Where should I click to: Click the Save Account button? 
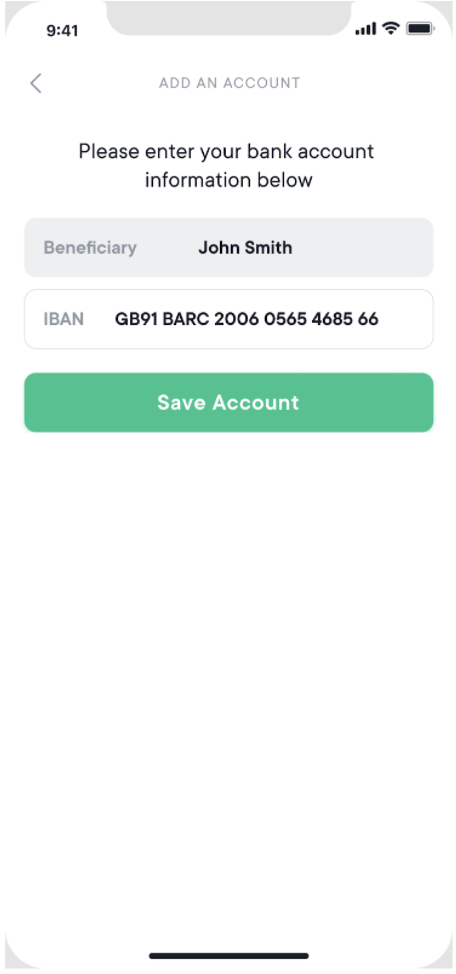tap(229, 403)
